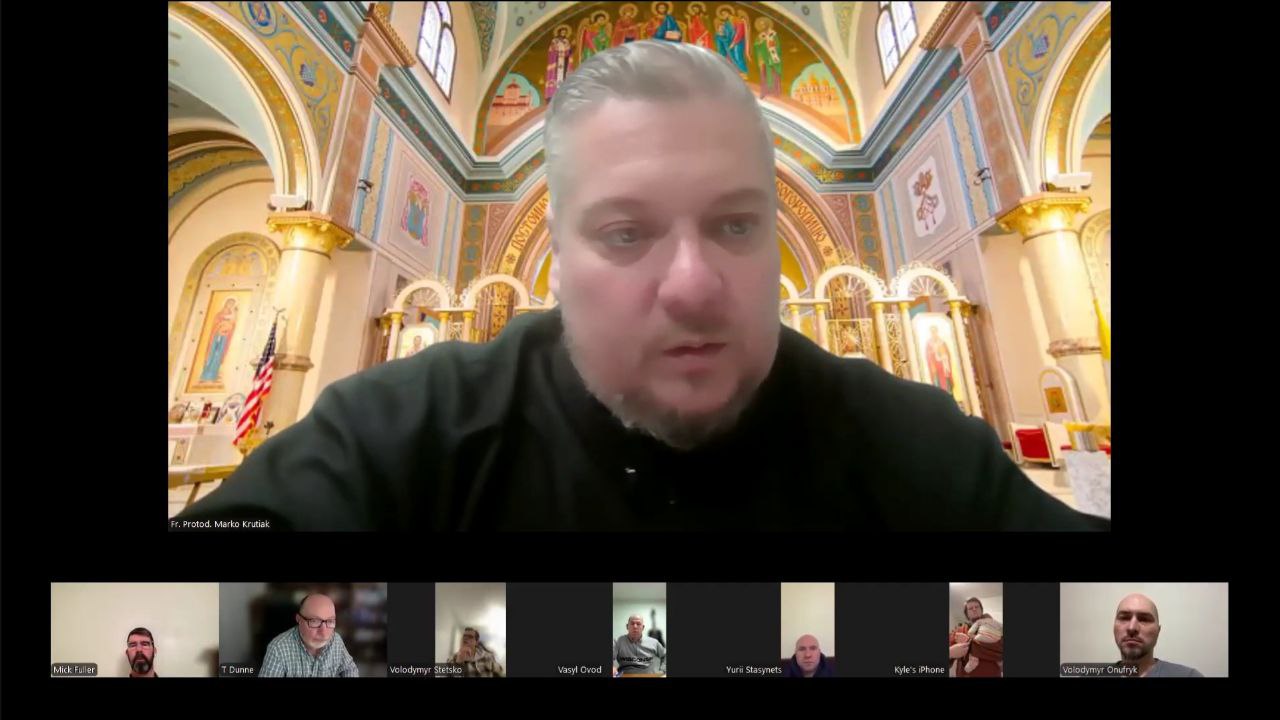Click the 'Kyle's iPhone' name label

(919, 670)
